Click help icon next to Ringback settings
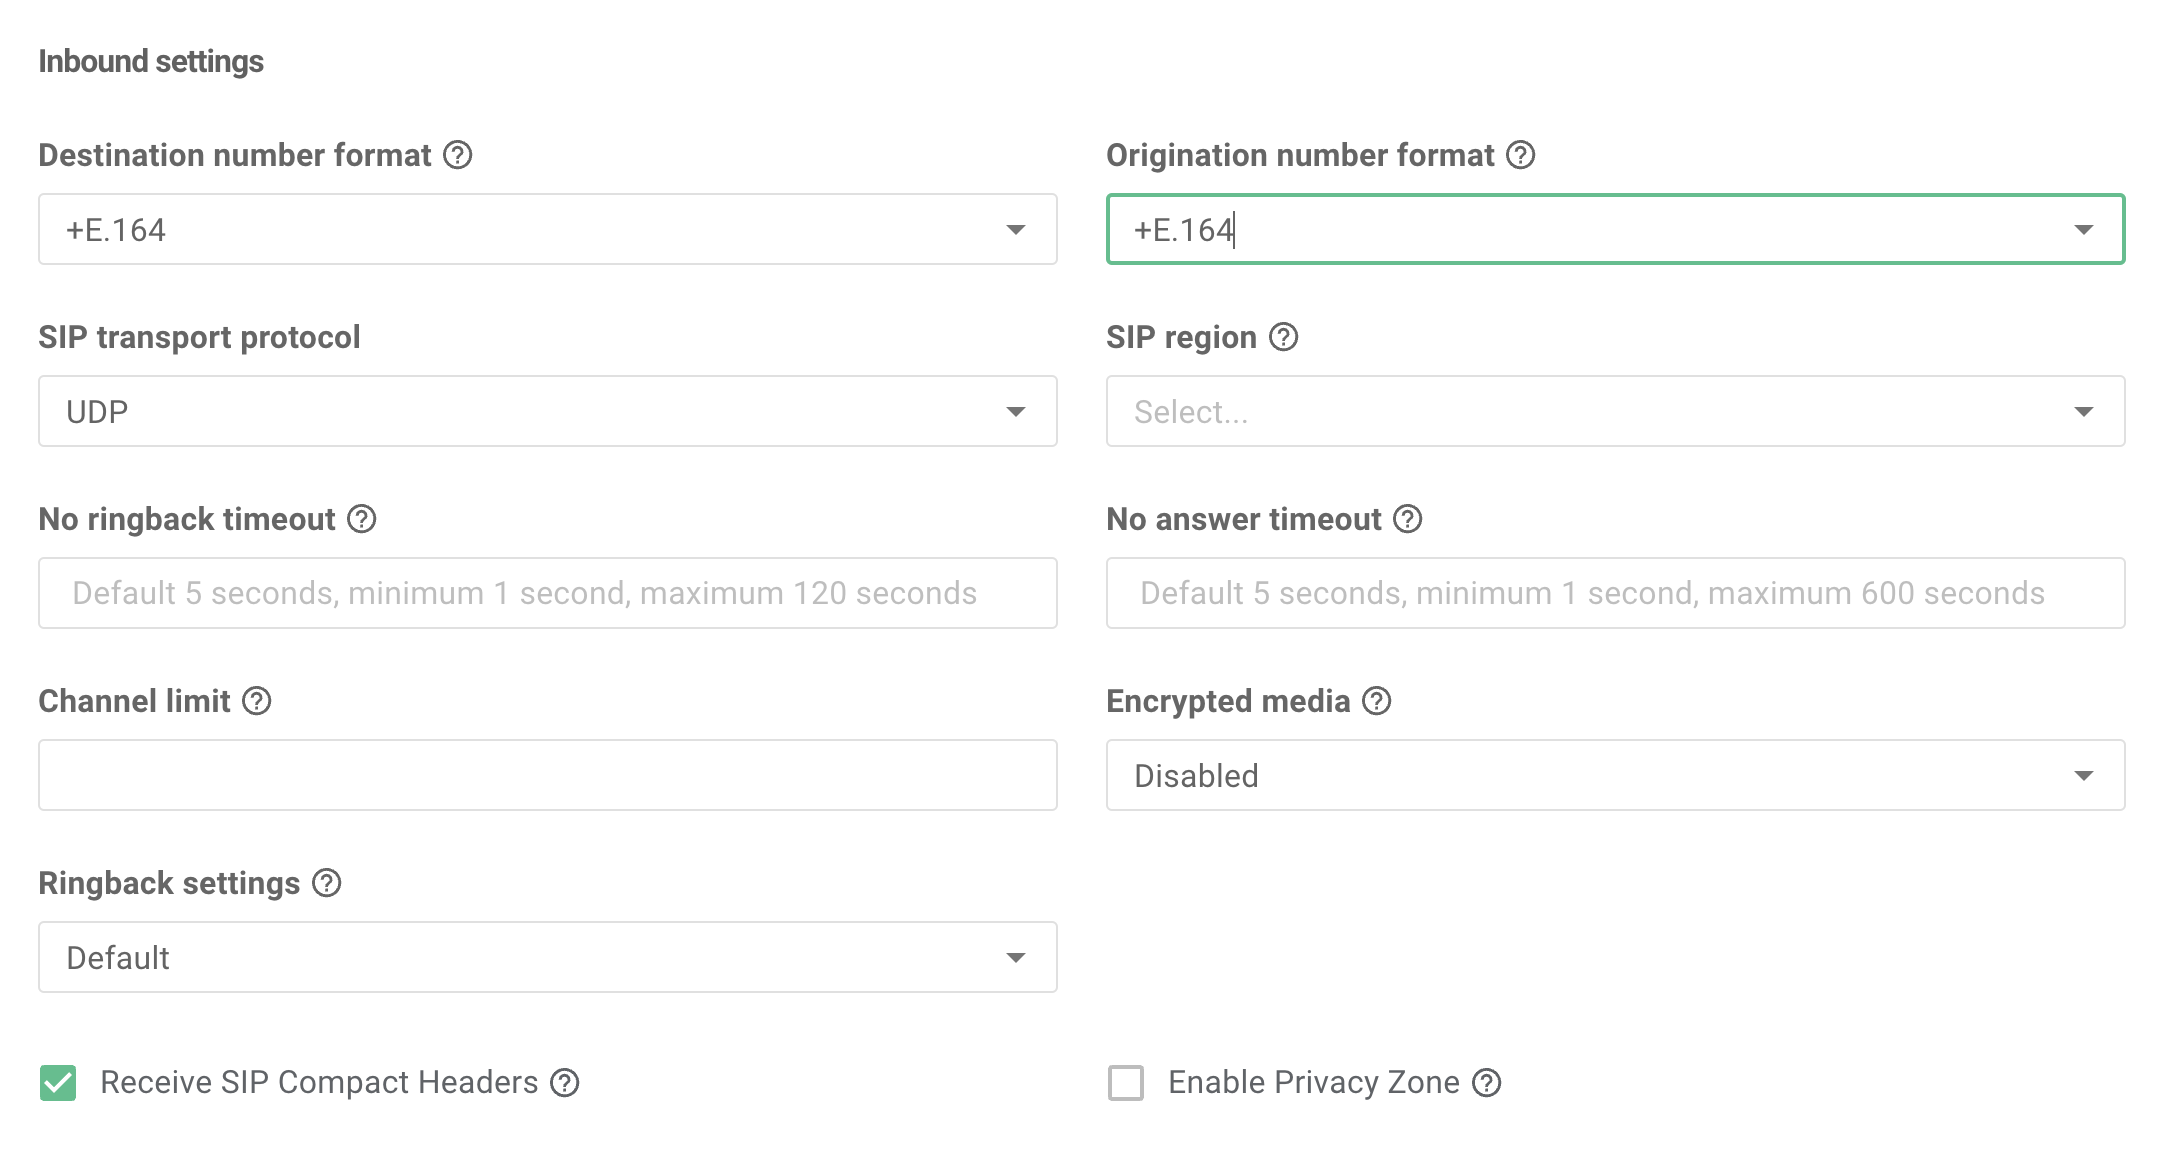2162x1154 pixels. (x=327, y=883)
